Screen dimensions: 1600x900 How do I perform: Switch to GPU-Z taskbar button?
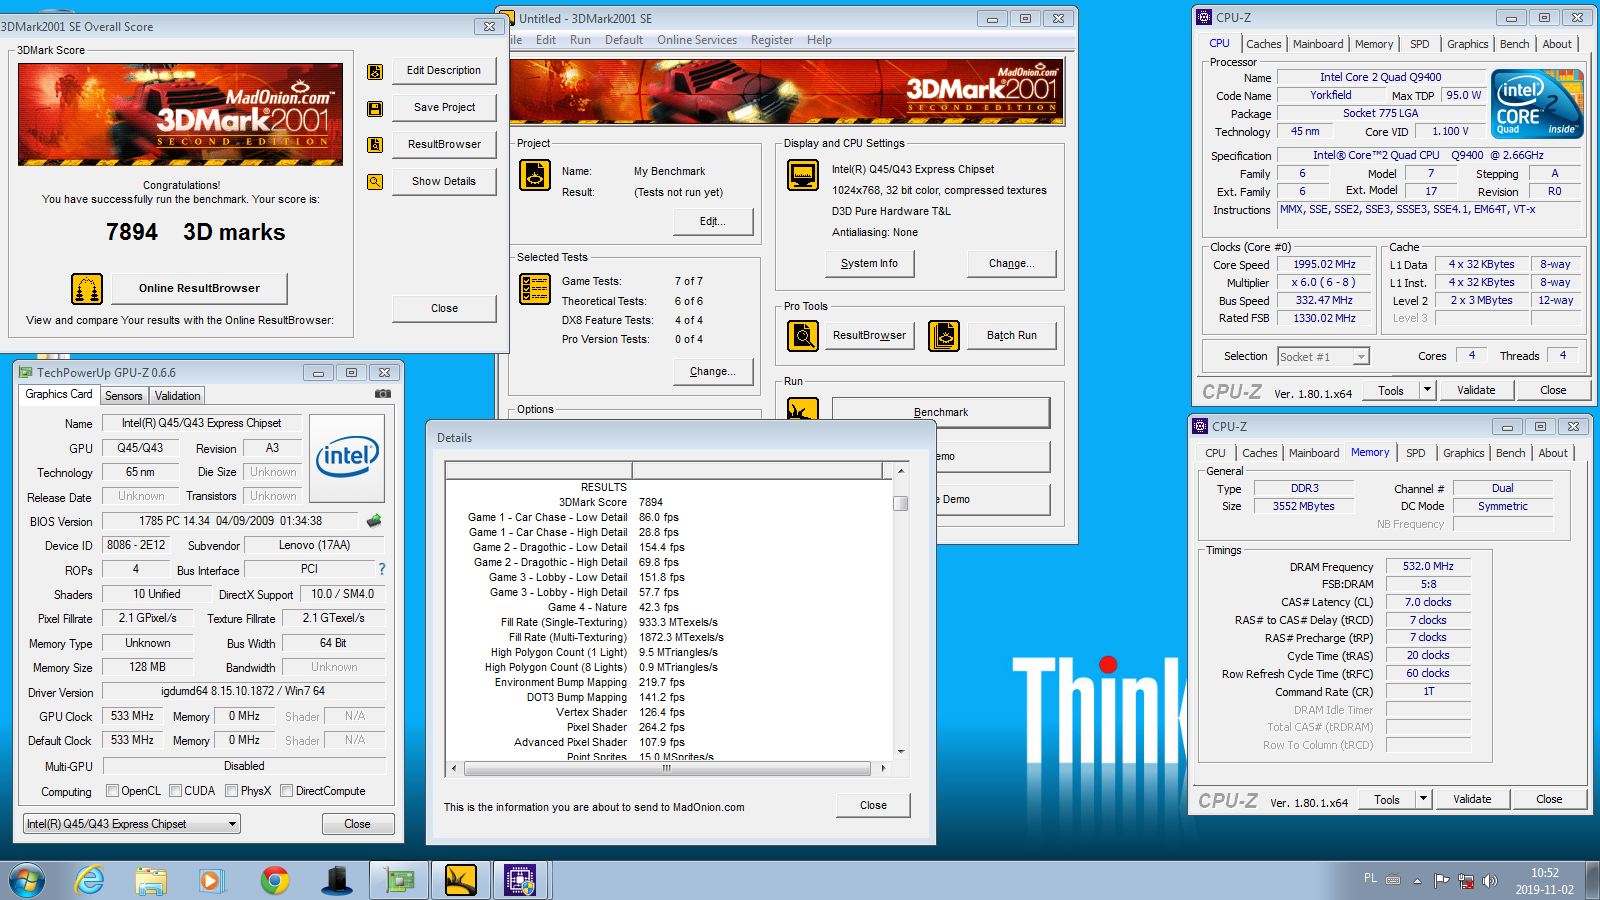399,880
